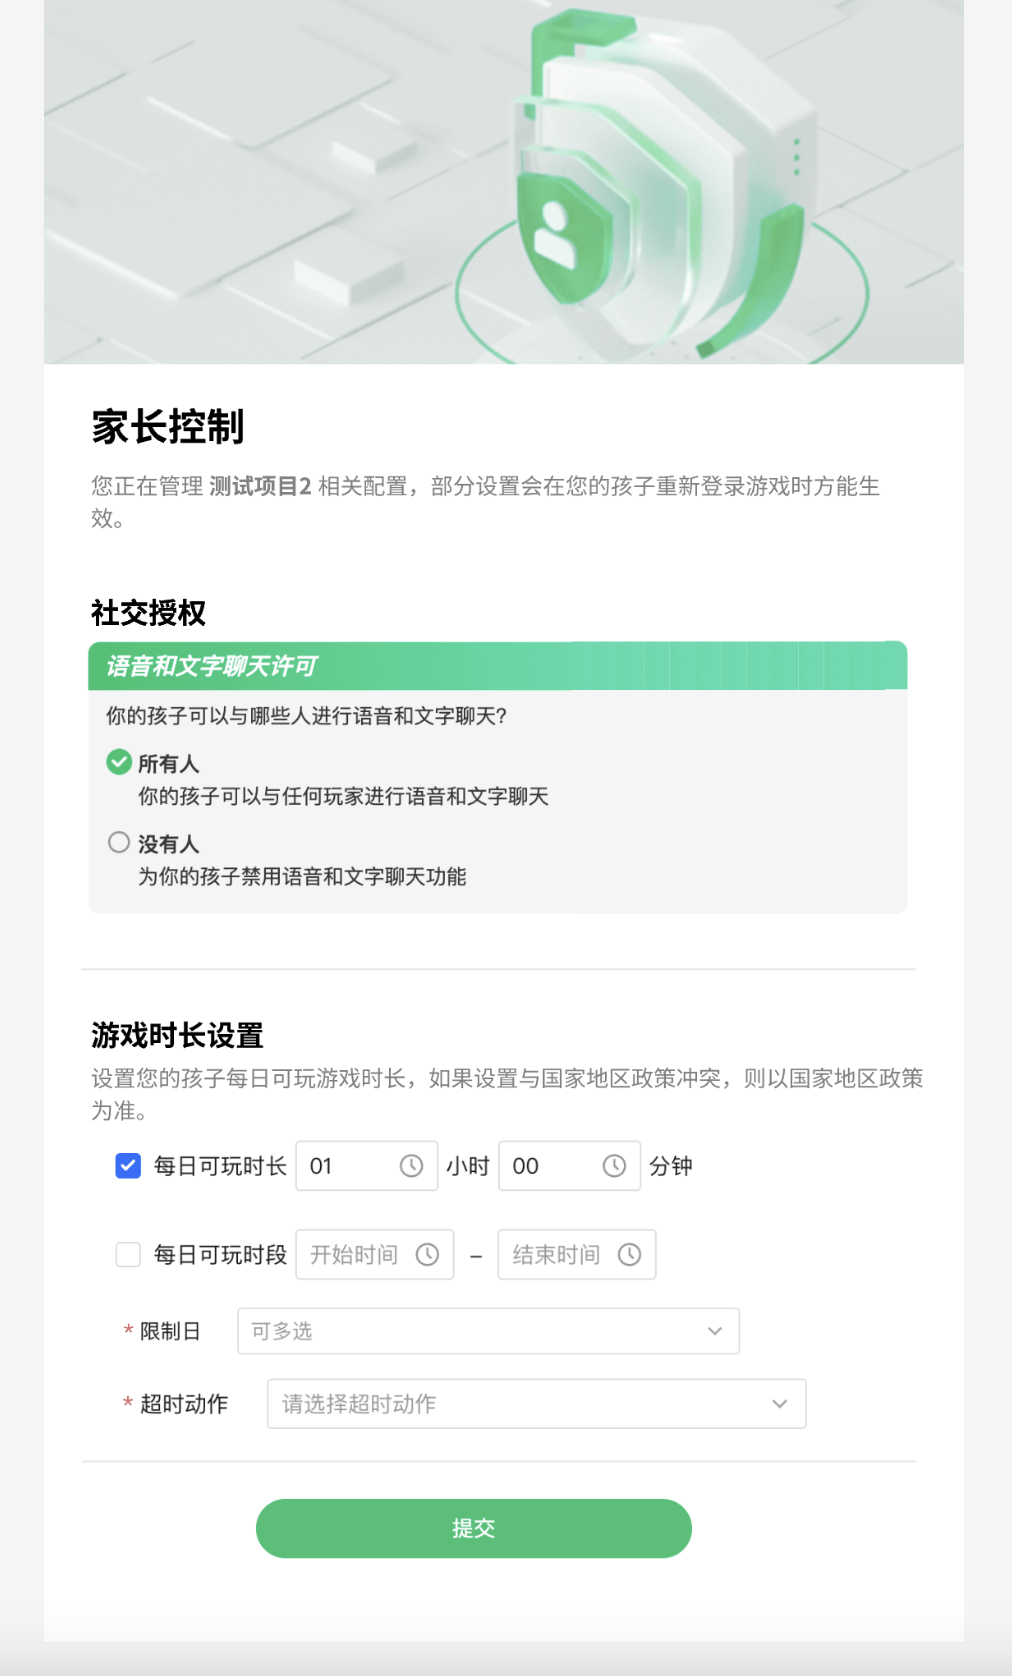Select the 没有人 radio option
The image size is (1012, 1676).
pyautogui.click(x=119, y=842)
